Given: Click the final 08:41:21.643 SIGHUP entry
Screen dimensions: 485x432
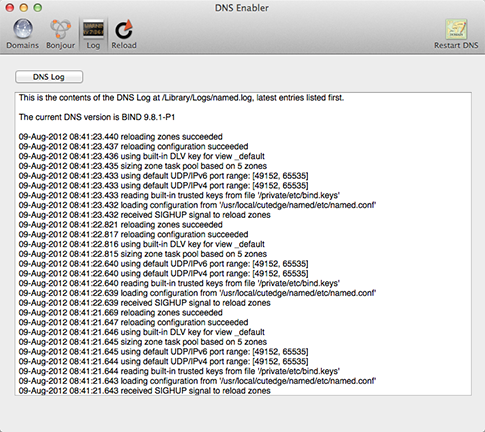Looking at the screenshot, I should (x=145, y=391).
